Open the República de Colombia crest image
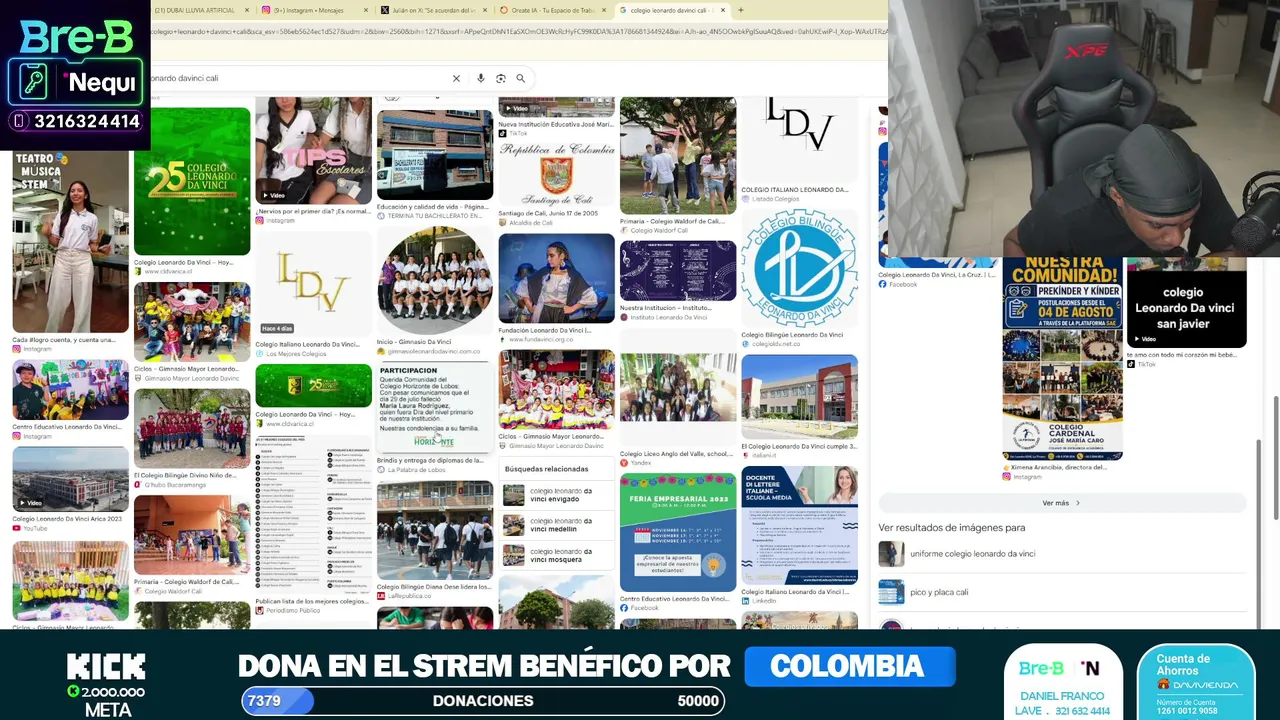Screen dimensions: 1280x720 pos(556,173)
